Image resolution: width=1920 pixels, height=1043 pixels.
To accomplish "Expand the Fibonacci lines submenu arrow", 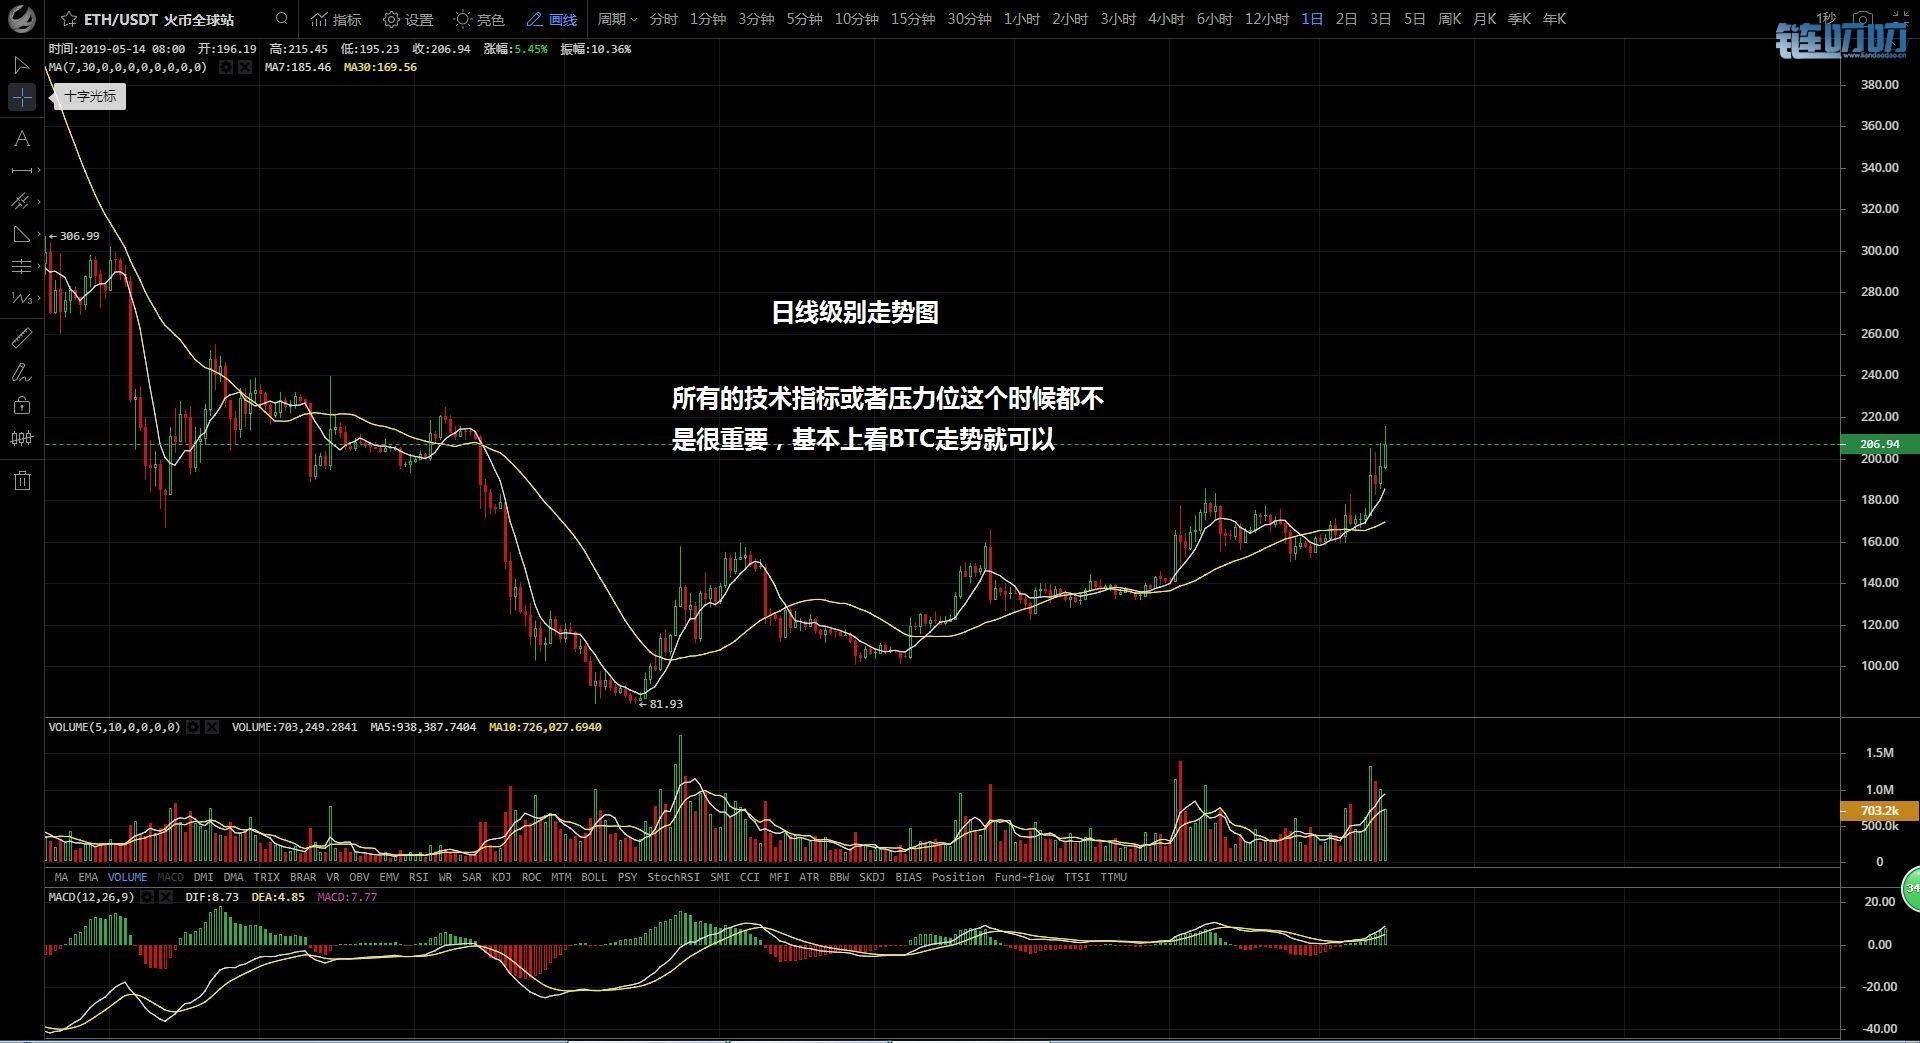I will (39, 266).
